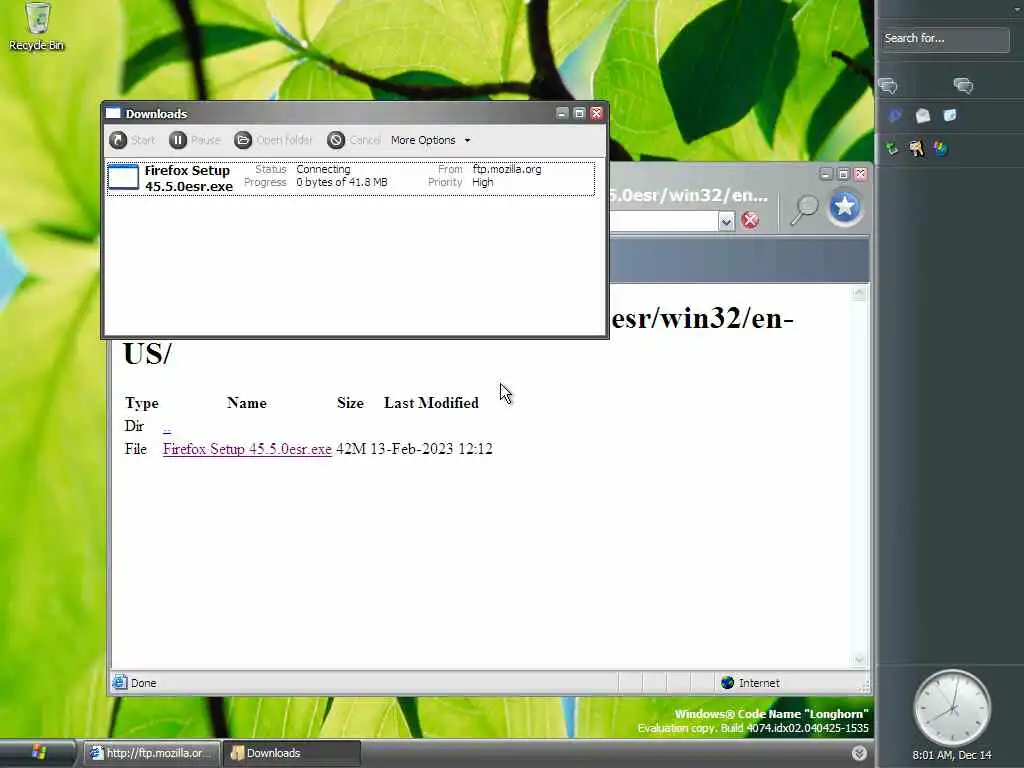Click the Downloads title bar icon
This screenshot has height=768, width=1024.
(113, 113)
